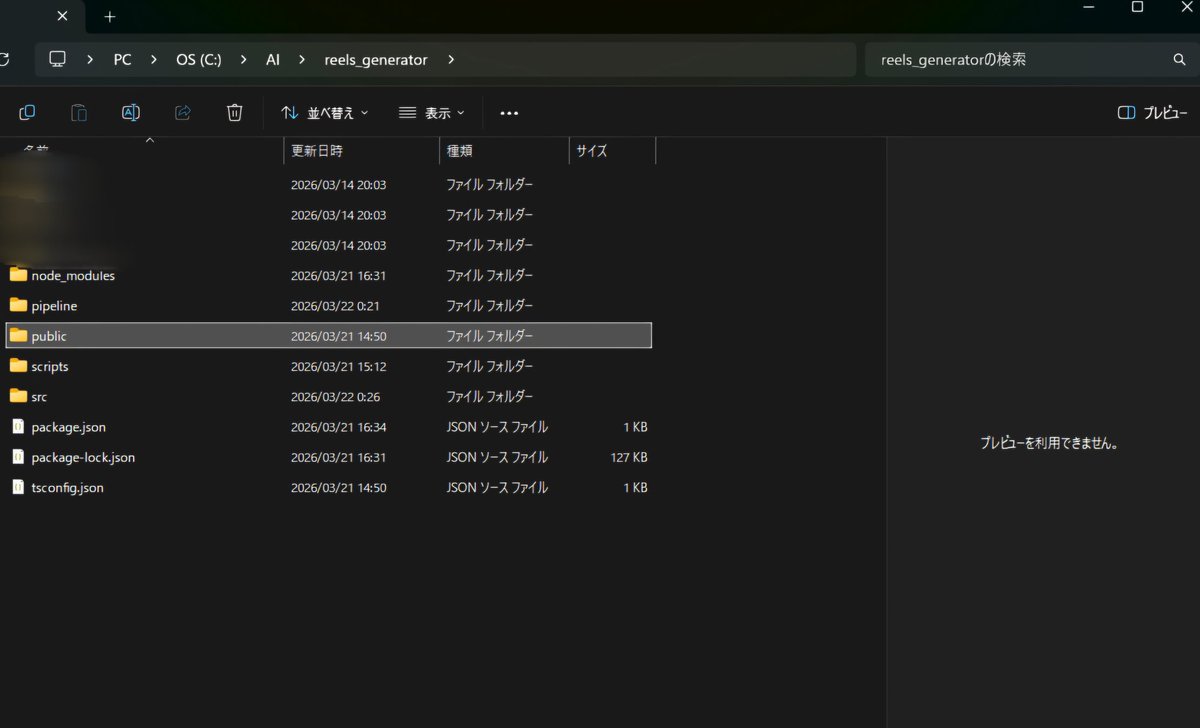Toggle the プレビュー preview pane

1153,113
